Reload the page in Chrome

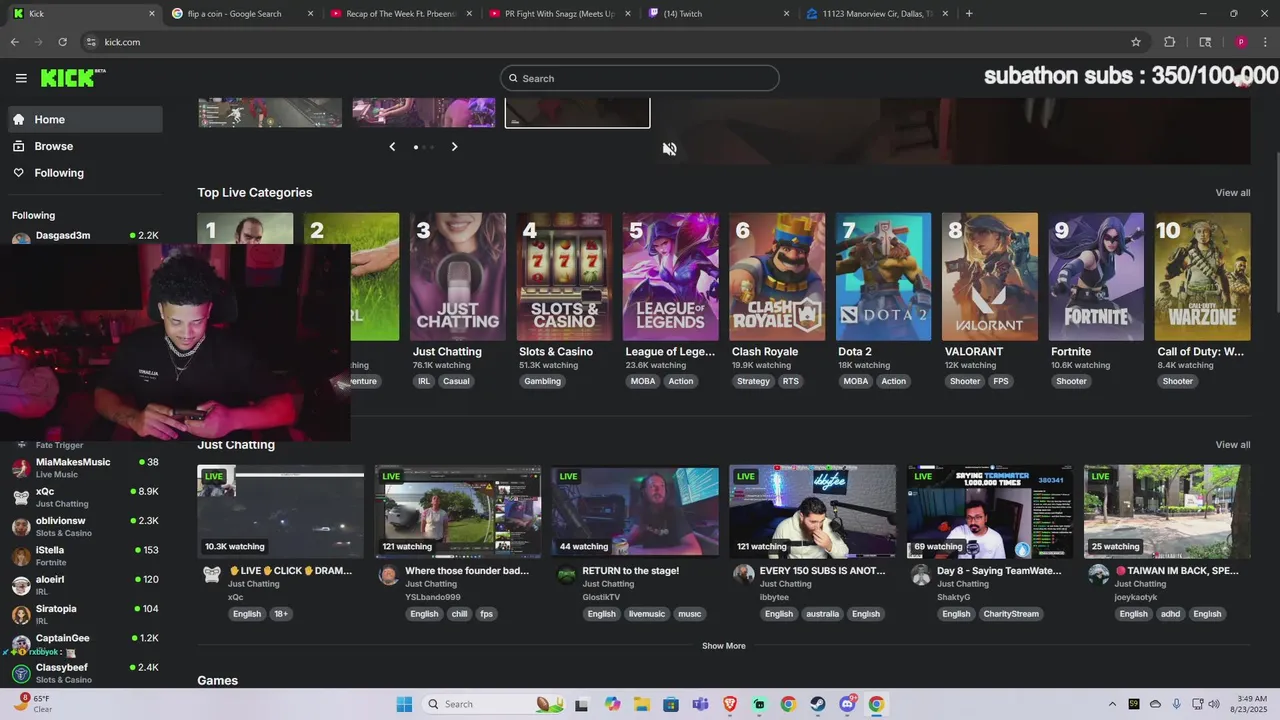[x=62, y=42]
